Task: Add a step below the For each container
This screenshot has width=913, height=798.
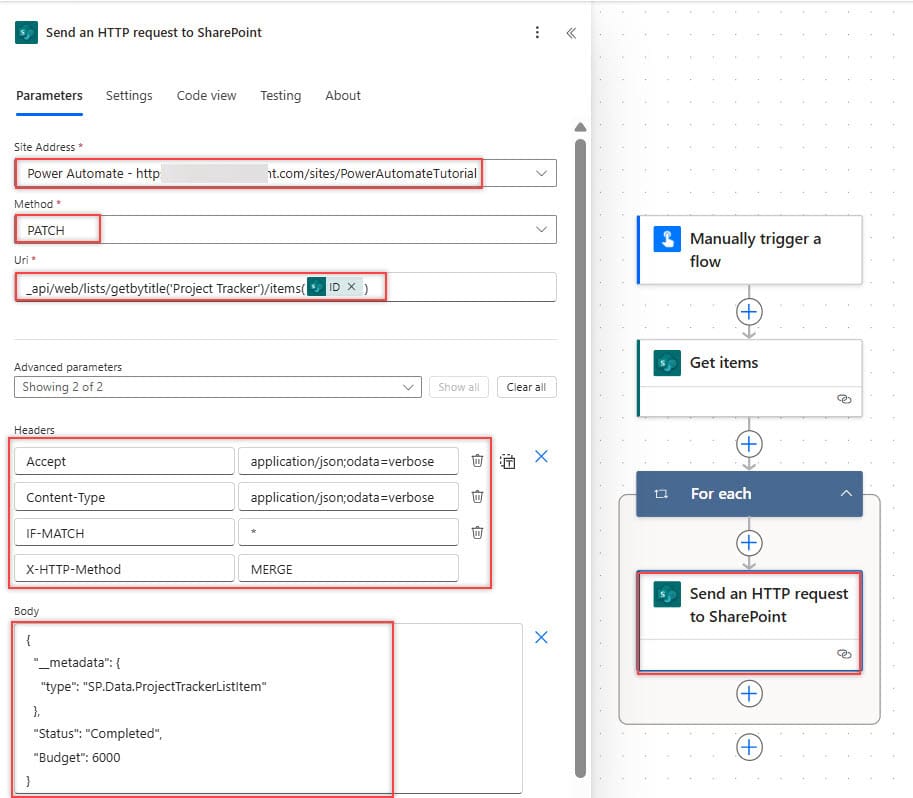Action: click(x=749, y=747)
